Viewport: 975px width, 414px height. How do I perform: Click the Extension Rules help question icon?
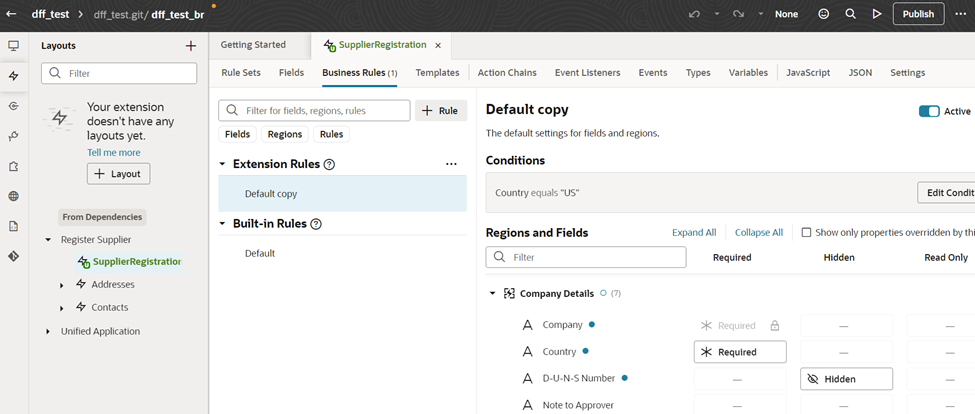(330, 165)
